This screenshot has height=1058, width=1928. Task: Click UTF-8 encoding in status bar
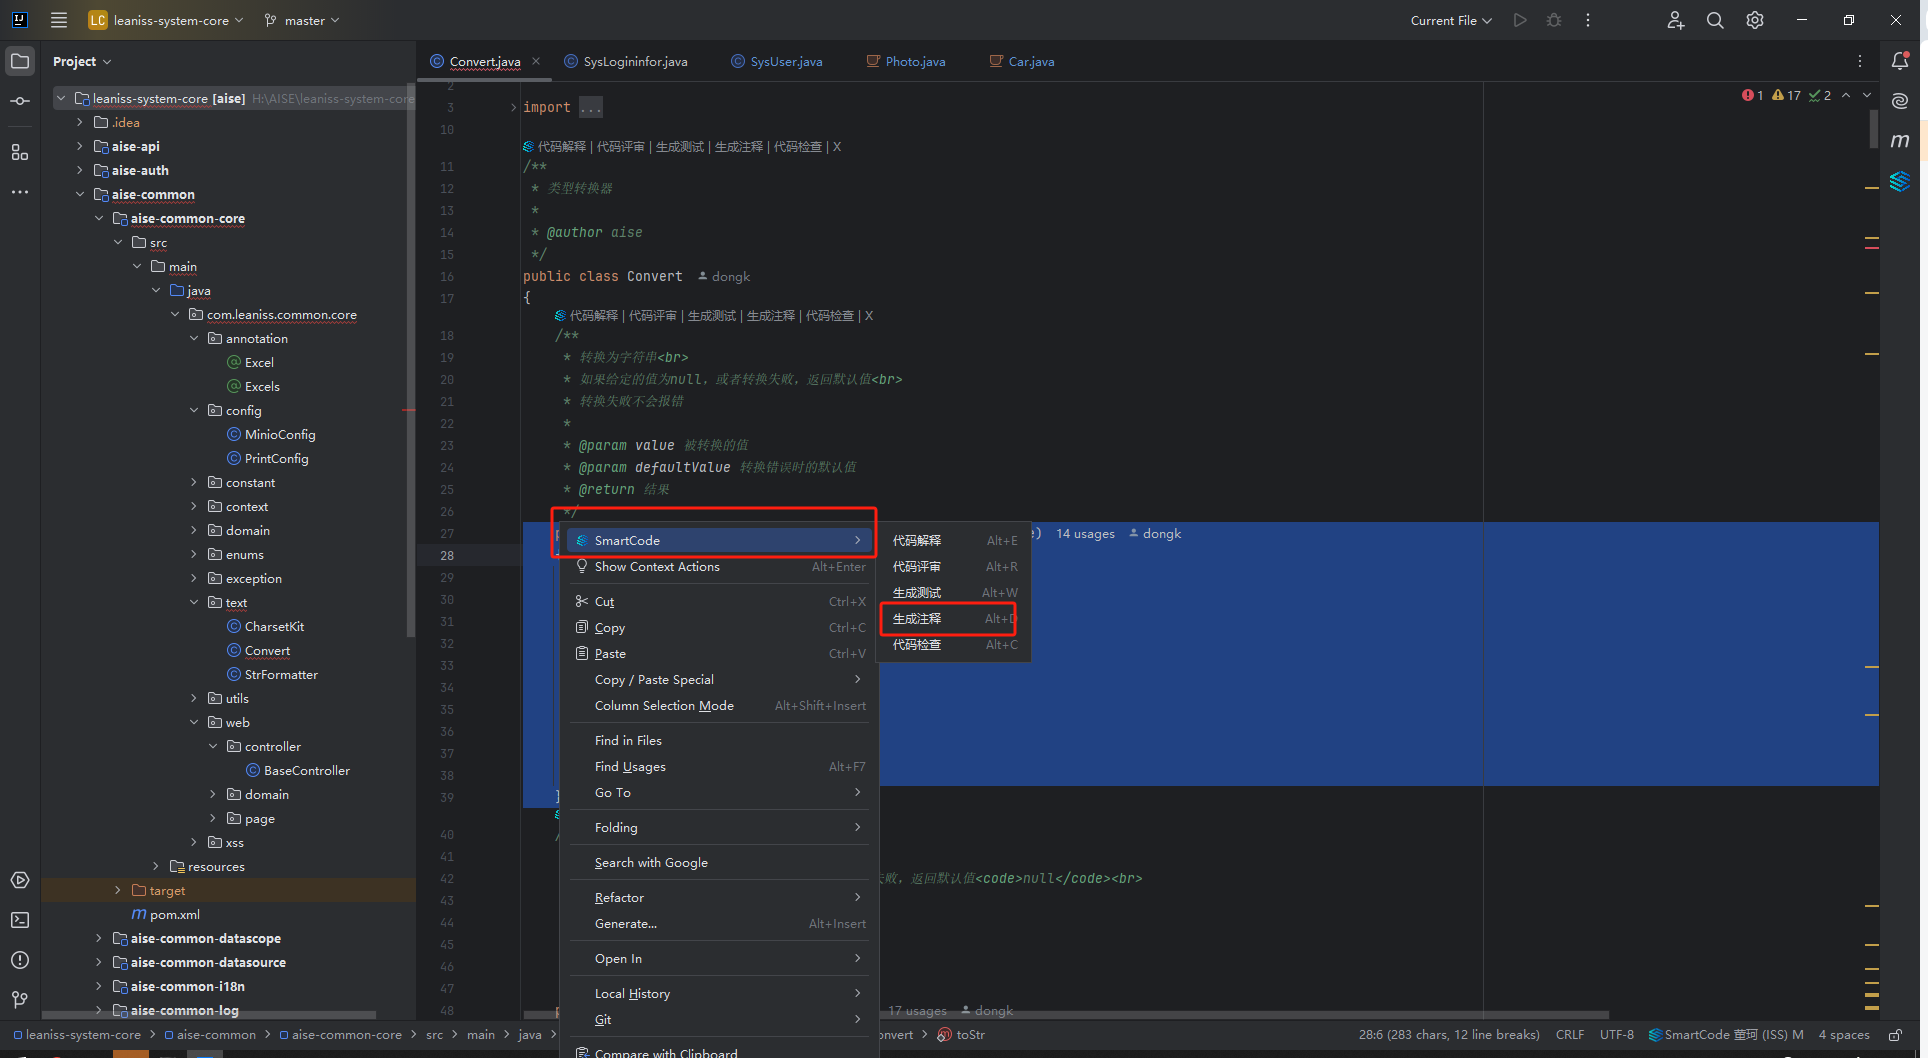[x=1617, y=1035]
